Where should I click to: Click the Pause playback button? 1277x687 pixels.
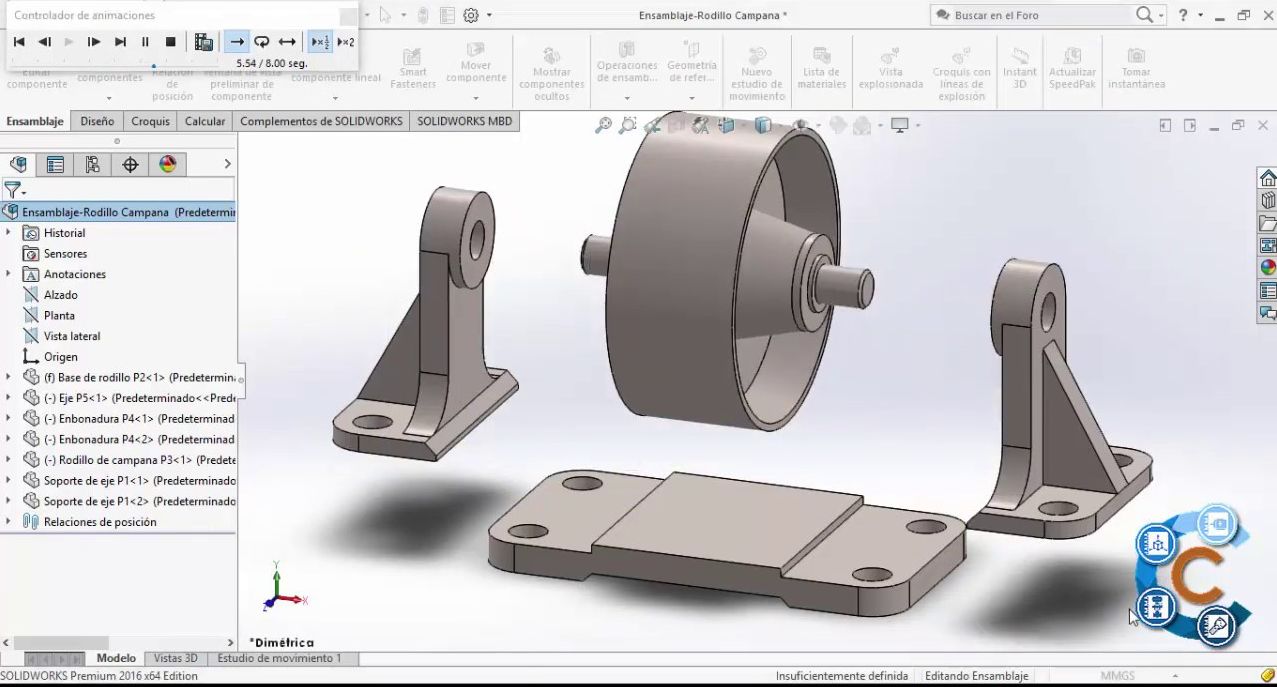pyautogui.click(x=144, y=41)
